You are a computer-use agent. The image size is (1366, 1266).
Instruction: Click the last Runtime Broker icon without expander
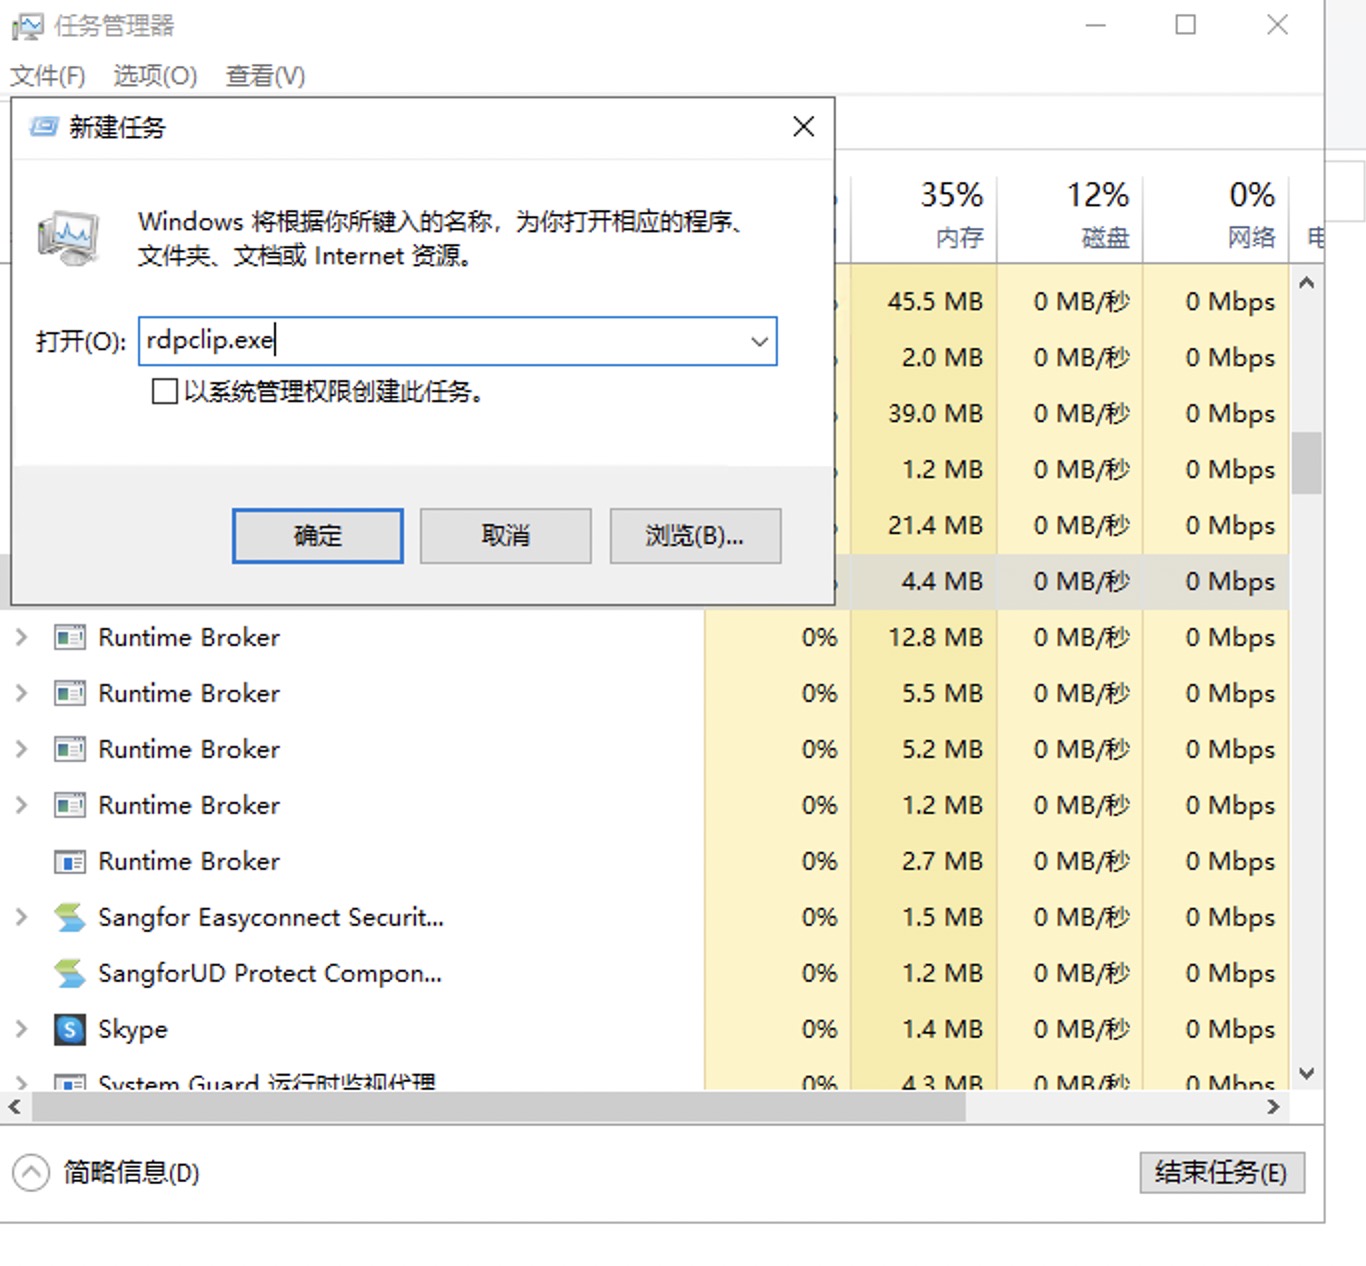tap(70, 861)
